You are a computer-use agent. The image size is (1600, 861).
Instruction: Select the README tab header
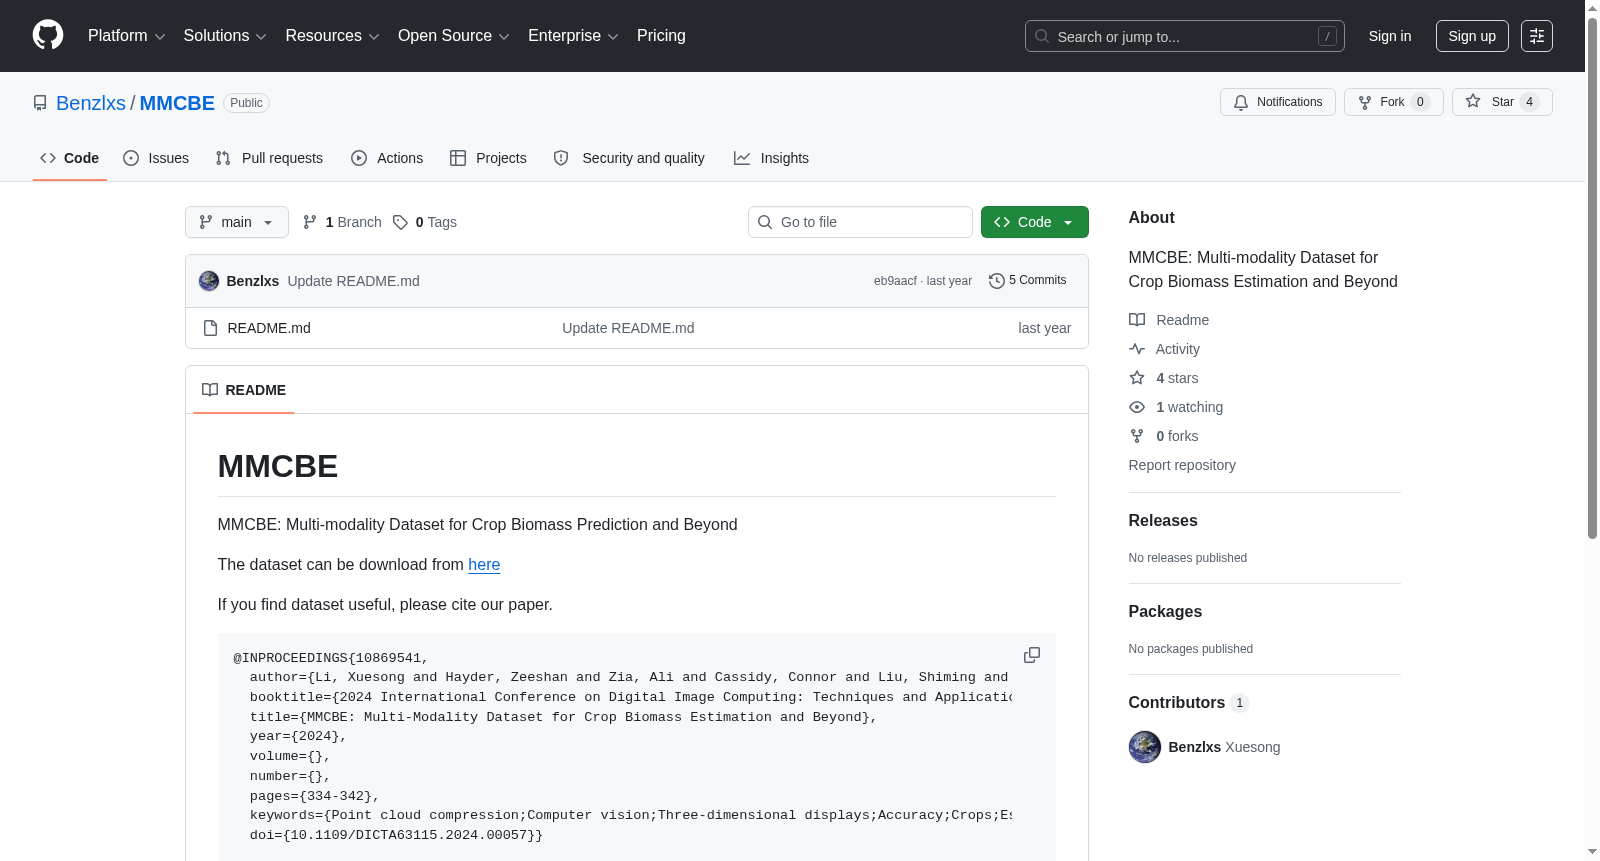243,390
